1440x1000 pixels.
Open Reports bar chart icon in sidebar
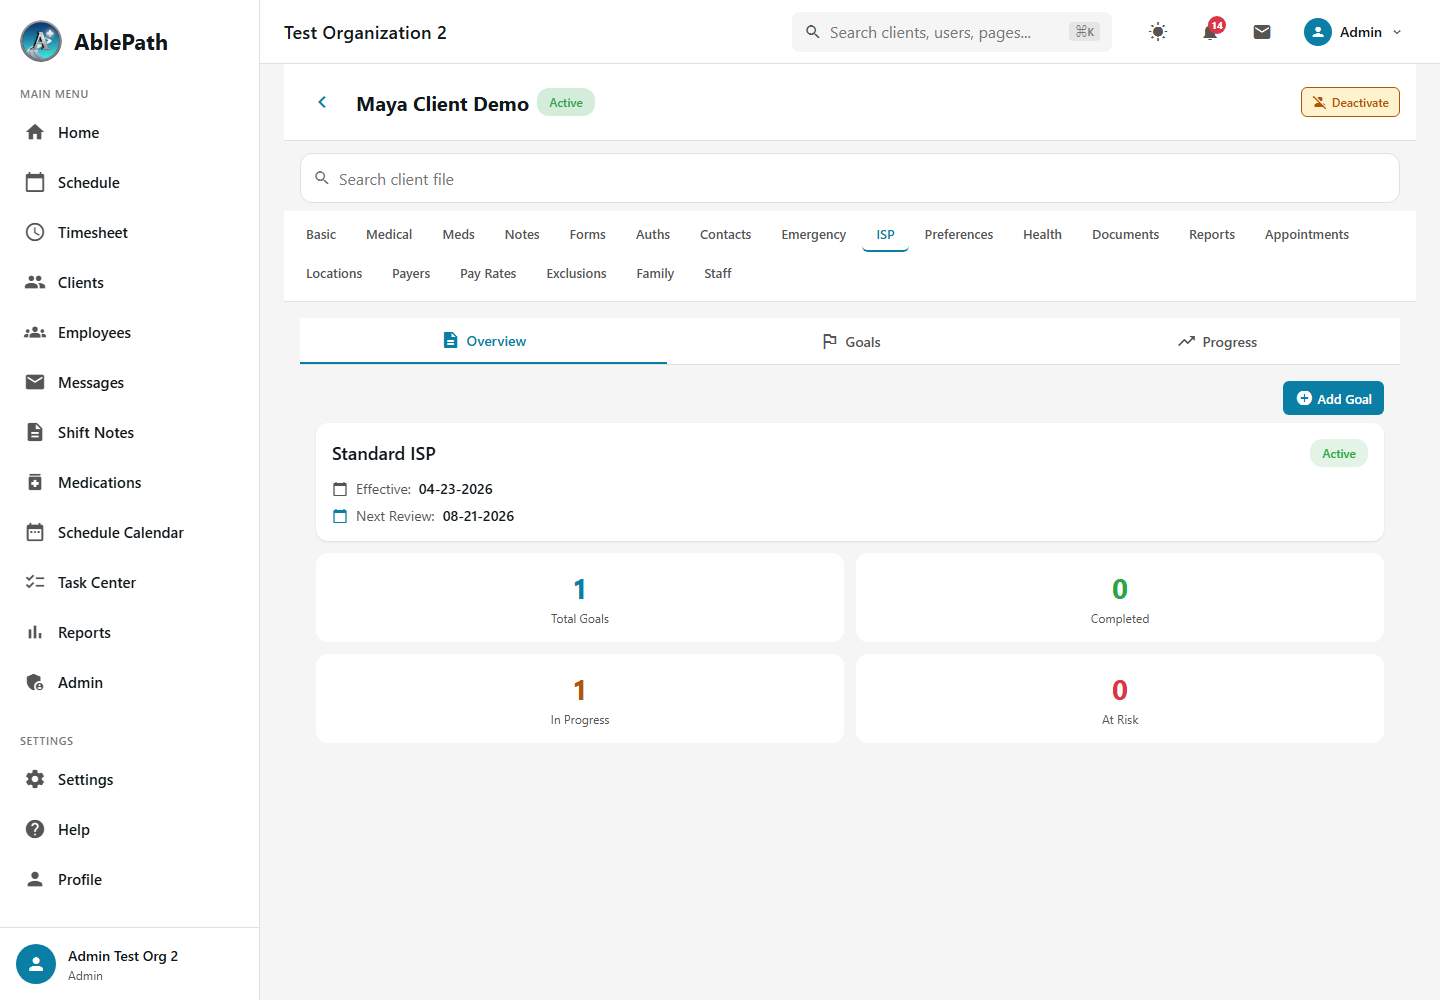click(x=35, y=632)
